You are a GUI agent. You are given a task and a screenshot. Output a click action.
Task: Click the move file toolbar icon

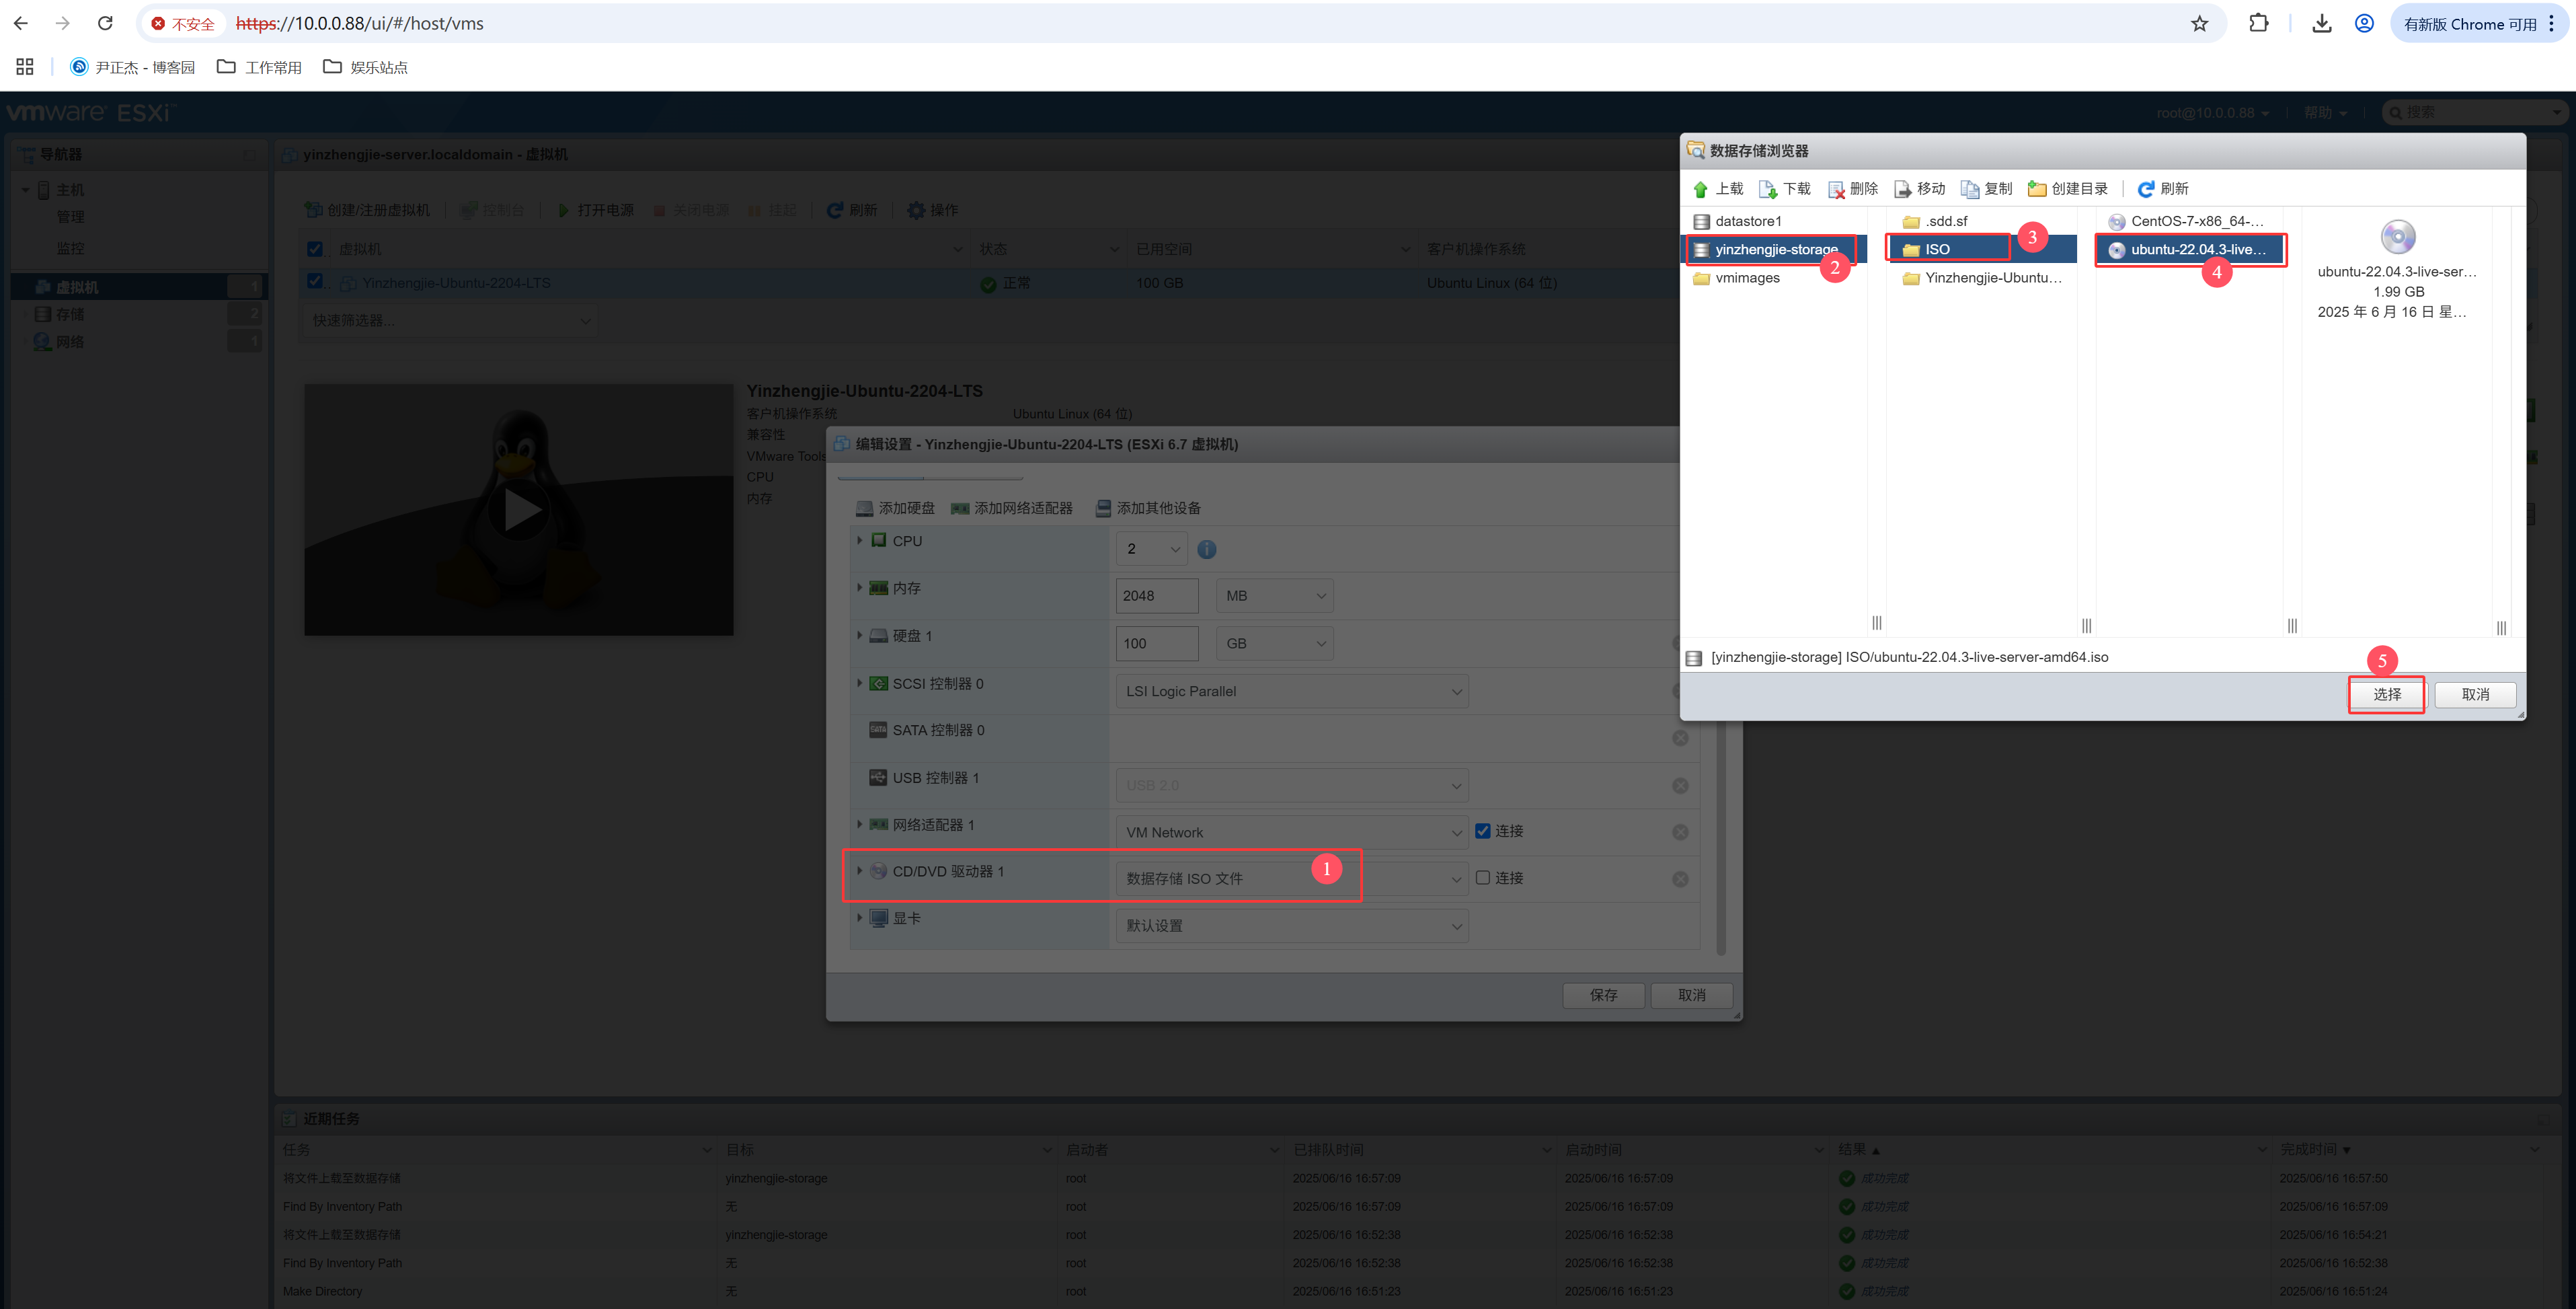click(1903, 189)
